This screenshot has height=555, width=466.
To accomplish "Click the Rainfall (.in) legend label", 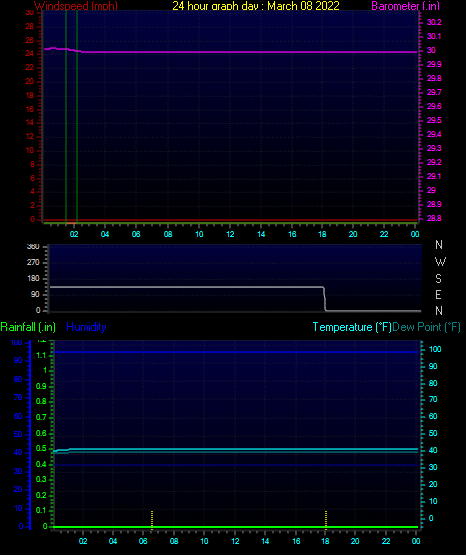I will pyautogui.click(x=28, y=327).
